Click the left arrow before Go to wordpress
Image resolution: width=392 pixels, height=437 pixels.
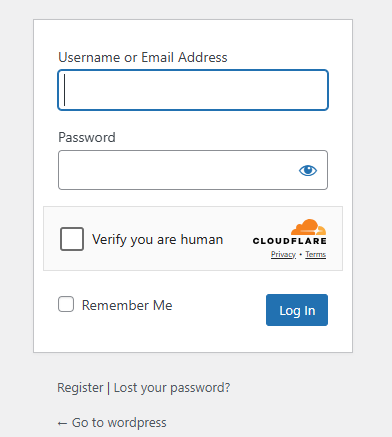62,423
